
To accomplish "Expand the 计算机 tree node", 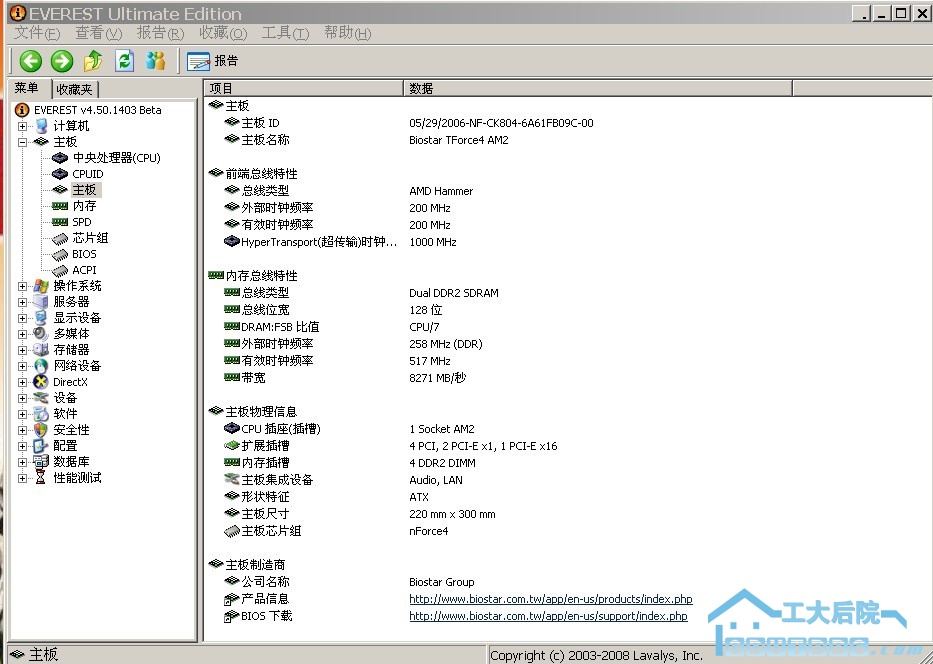I will click(23, 126).
